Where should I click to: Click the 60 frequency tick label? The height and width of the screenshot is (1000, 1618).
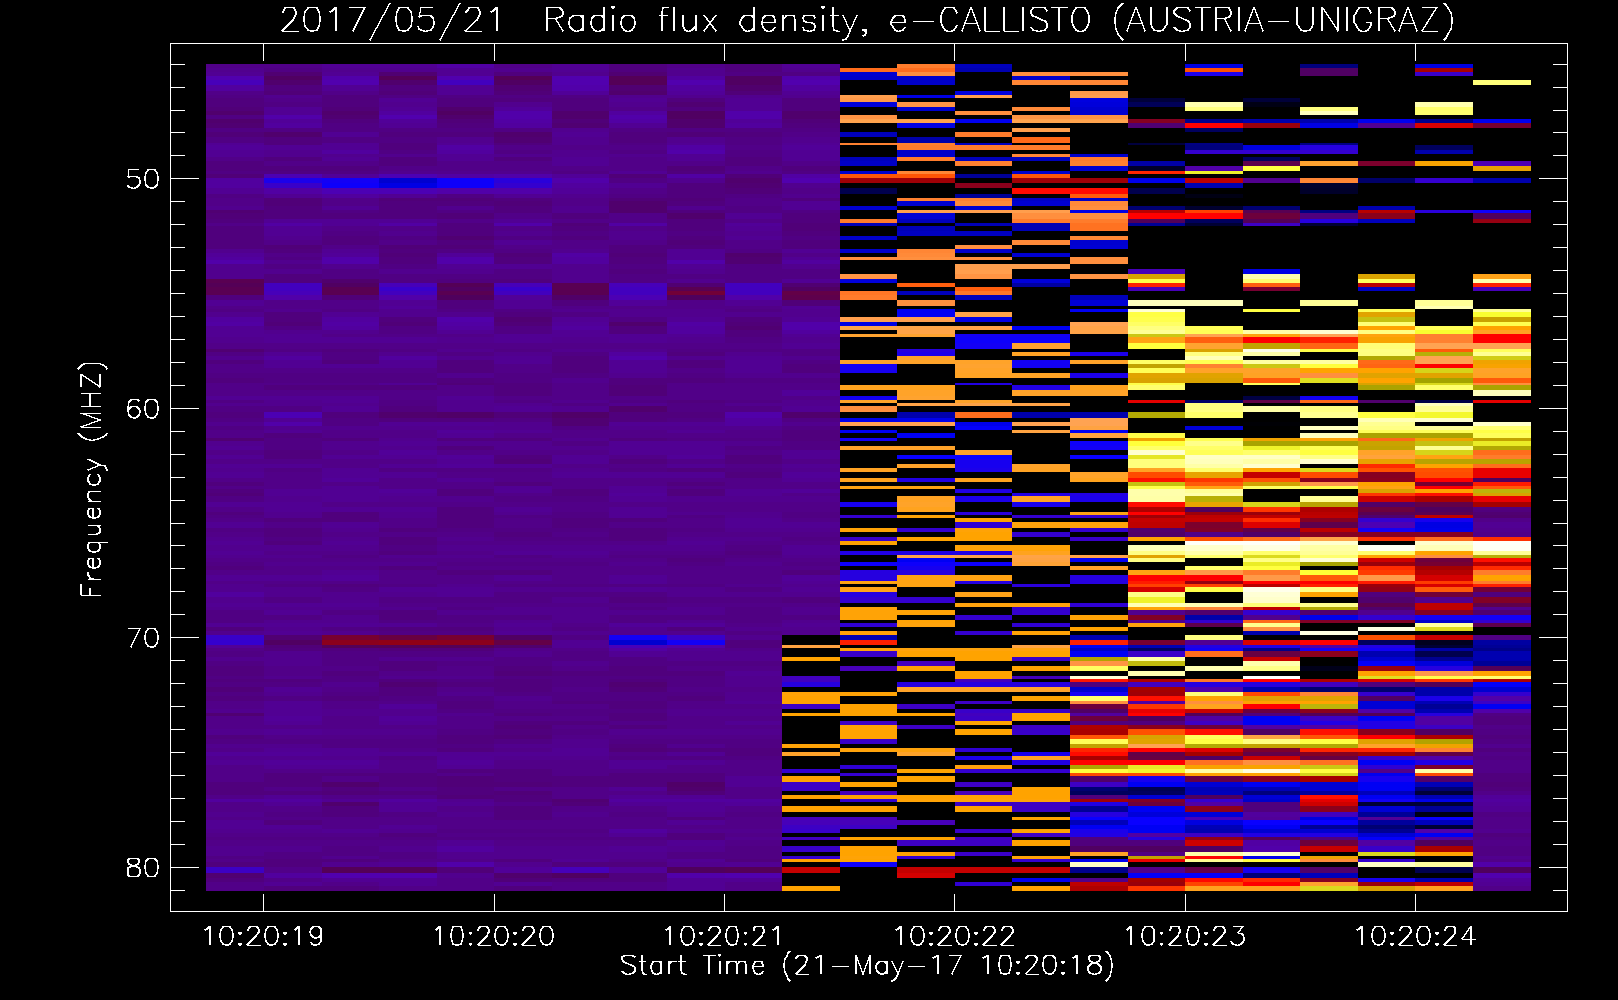(x=143, y=409)
